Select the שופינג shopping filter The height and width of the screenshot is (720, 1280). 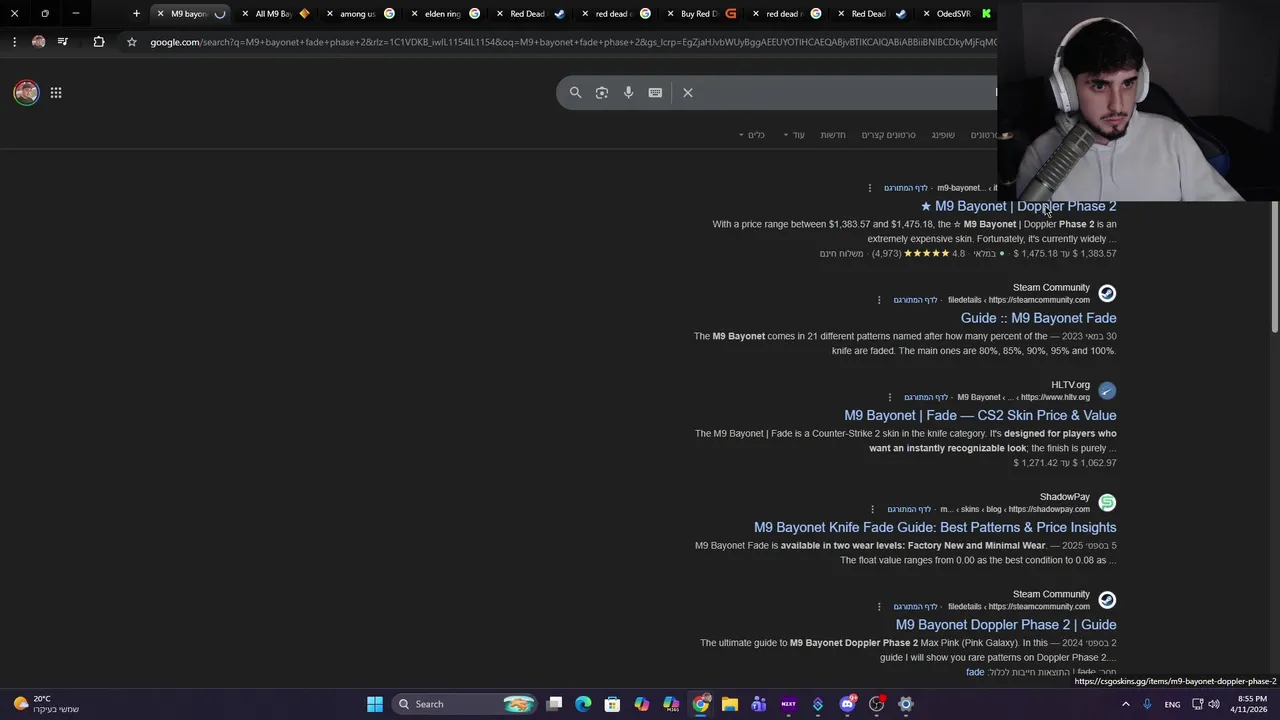point(943,135)
